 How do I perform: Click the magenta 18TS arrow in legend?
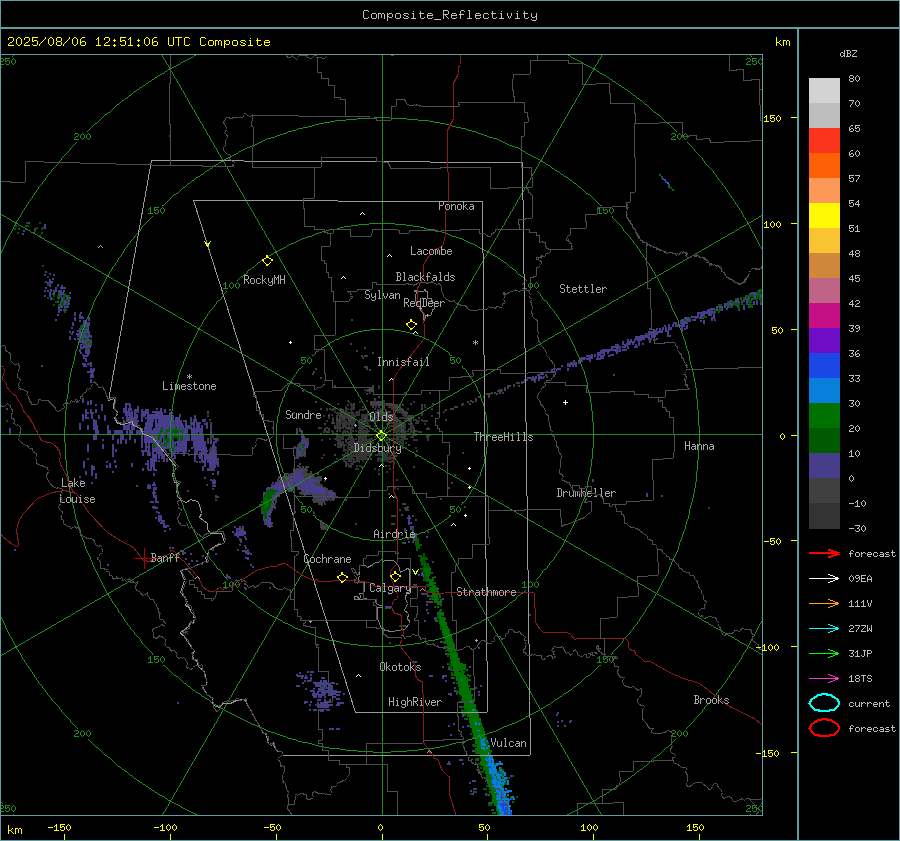pyautogui.click(x=824, y=679)
